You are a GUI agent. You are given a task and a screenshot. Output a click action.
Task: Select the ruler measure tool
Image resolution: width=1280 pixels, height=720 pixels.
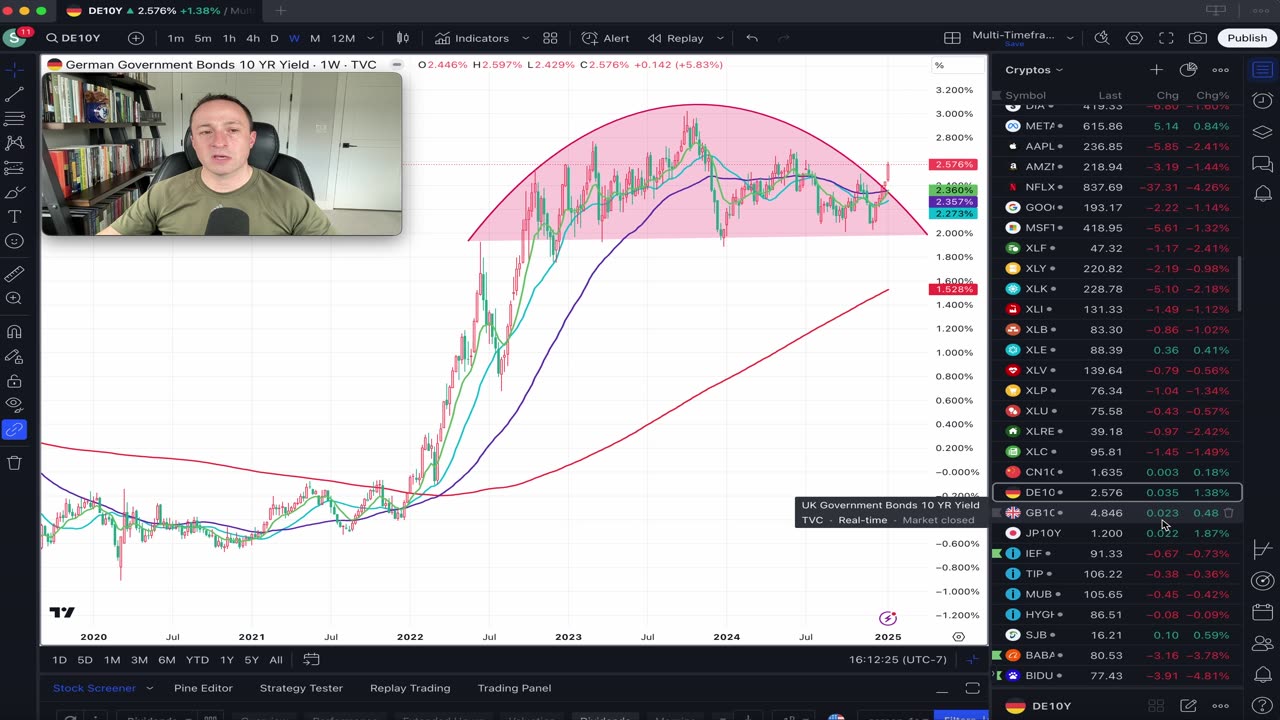(x=14, y=274)
